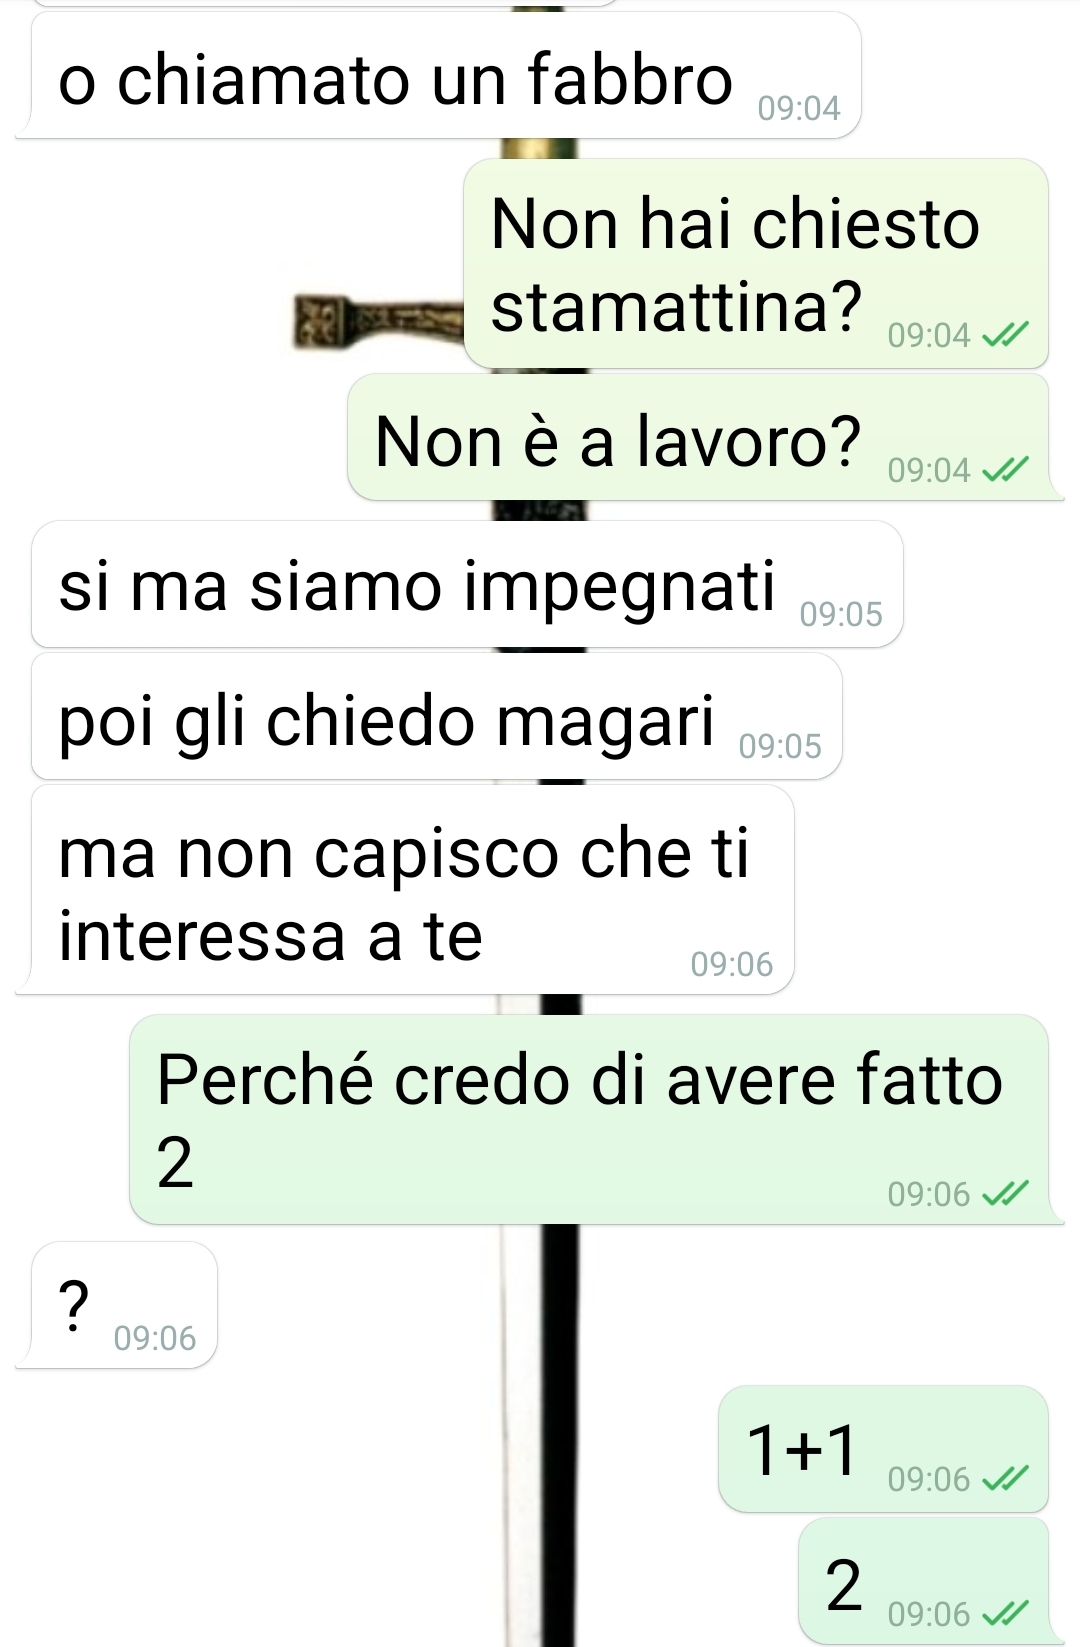Image resolution: width=1080 pixels, height=1647 pixels.
Task: Click read ticks on "Perché credo" message
Action: tap(1005, 1194)
